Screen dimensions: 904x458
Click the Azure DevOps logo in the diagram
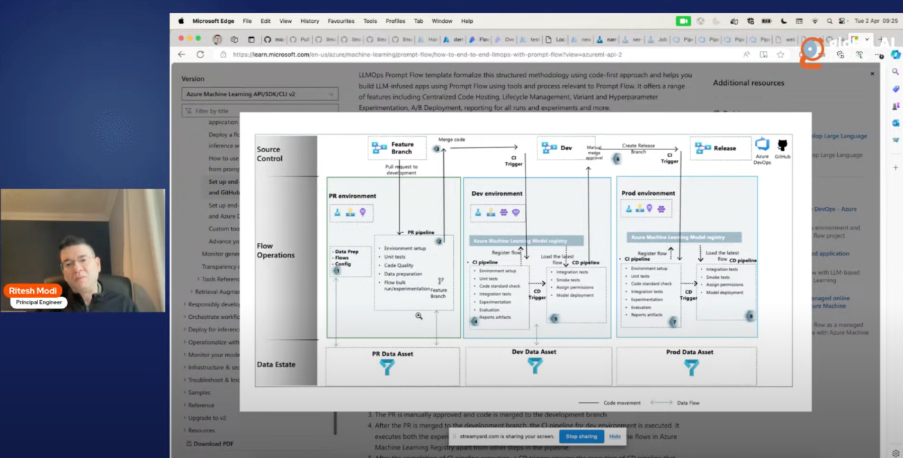coord(762,146)
